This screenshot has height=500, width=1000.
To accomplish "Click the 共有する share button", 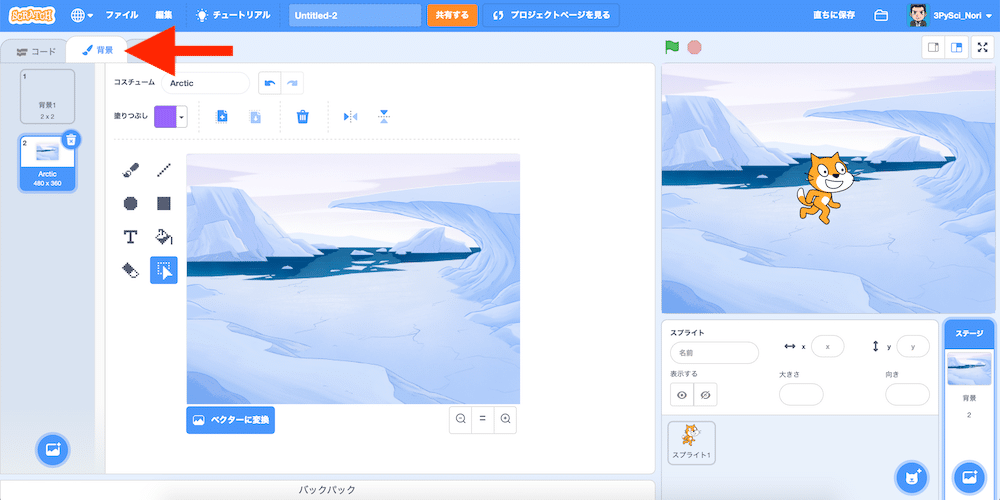I will coord(452,15).
